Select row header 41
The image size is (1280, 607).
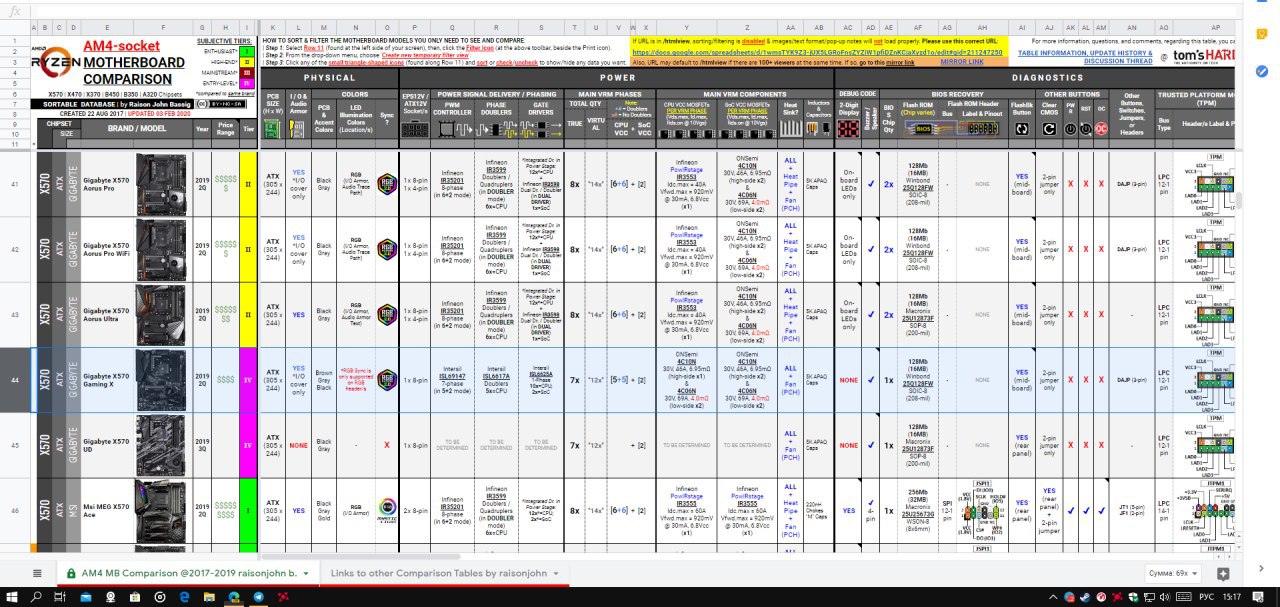tap(15, 184)
